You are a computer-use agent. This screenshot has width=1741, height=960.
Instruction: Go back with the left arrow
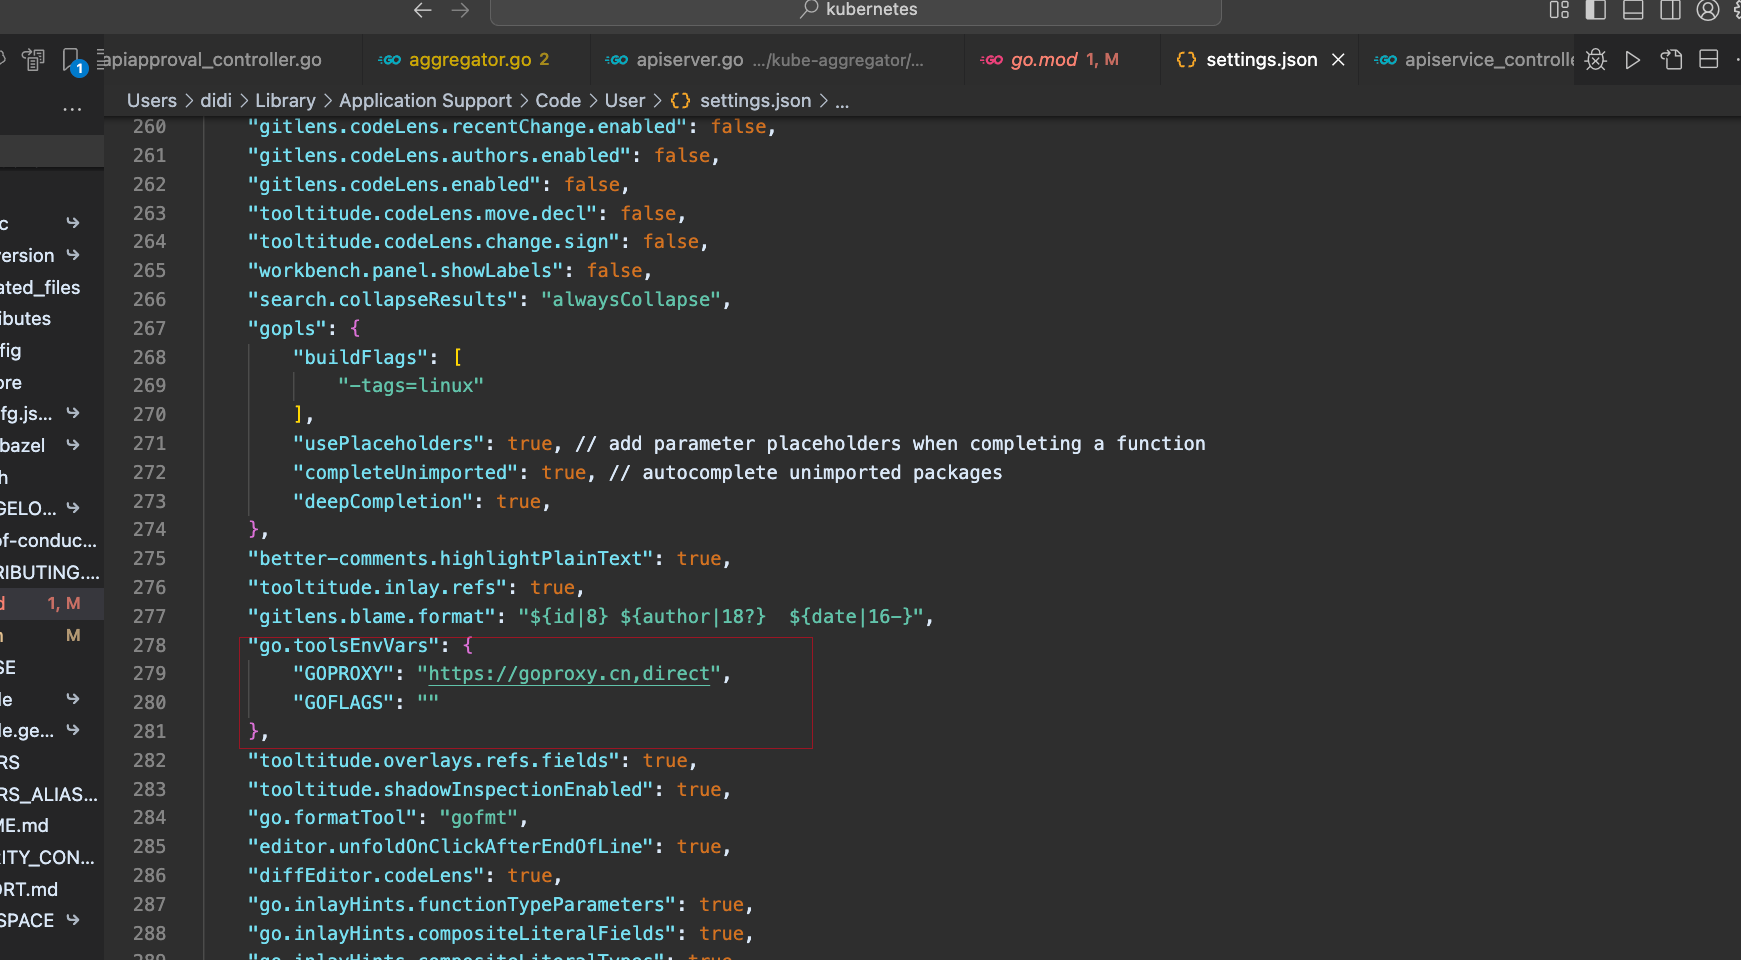click(423, 10)
